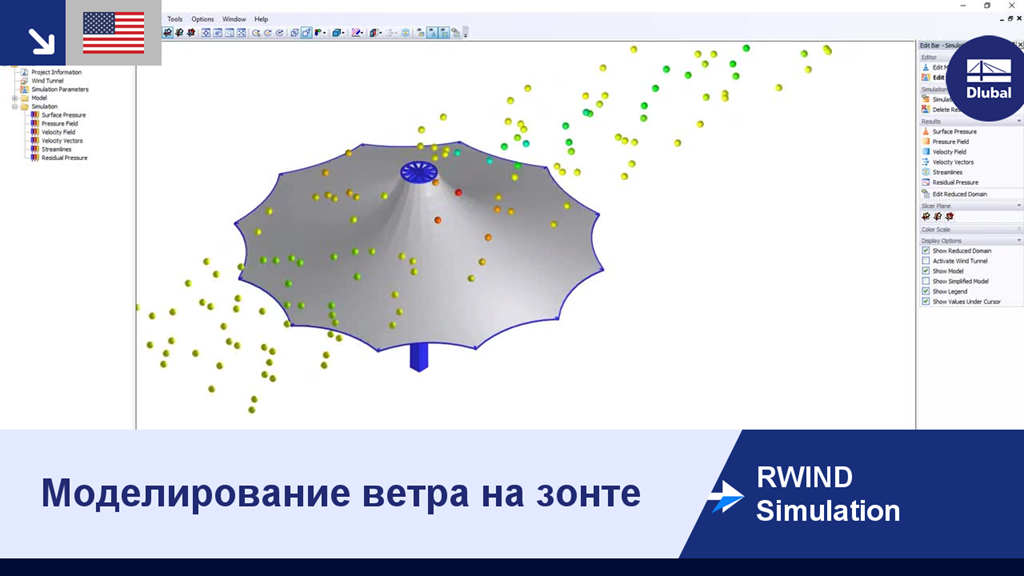Select Surface Pressure in navigator tree
This screenshot has width=1024, height=576.
pos(63,115)
